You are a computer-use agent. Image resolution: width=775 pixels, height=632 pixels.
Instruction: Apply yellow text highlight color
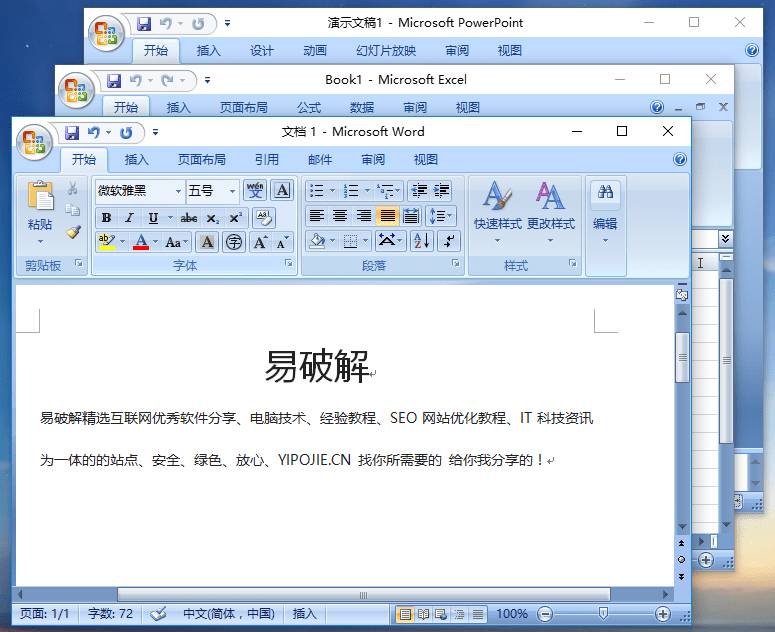[106, 242]
